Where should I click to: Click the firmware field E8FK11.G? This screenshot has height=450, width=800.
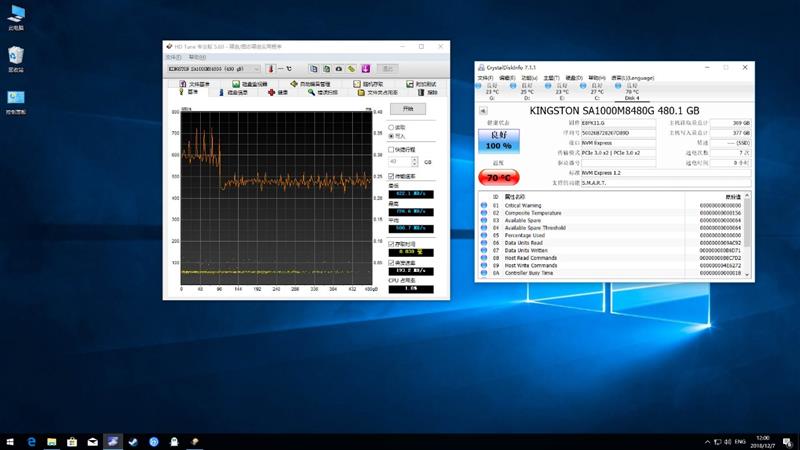(x=618, y=123)
